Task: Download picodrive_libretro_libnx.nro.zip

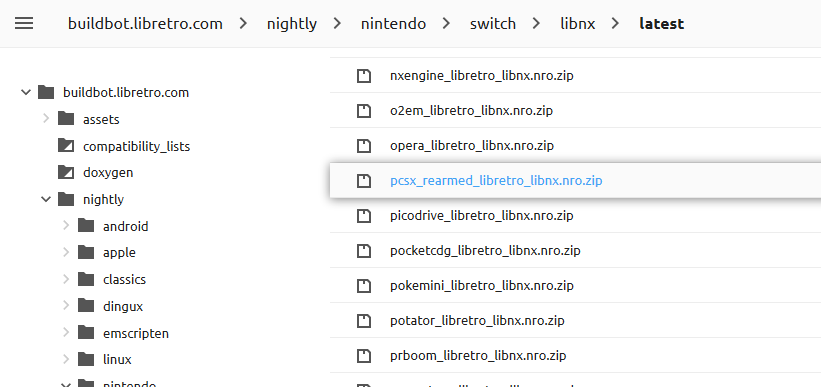Action: click(482, 216)
